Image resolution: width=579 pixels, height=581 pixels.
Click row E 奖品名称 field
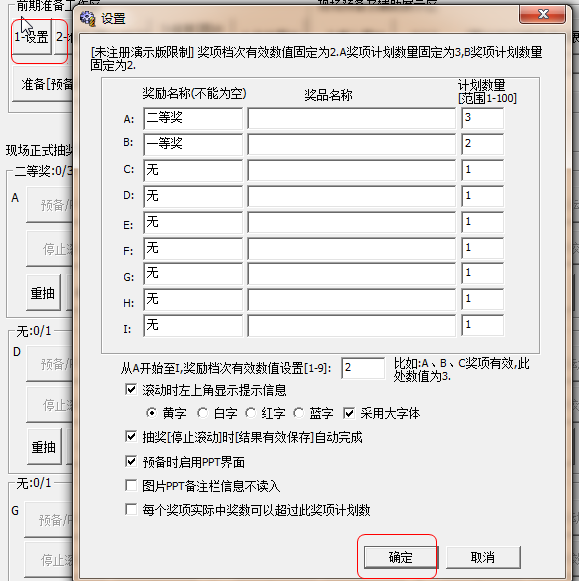pos(352,222)
